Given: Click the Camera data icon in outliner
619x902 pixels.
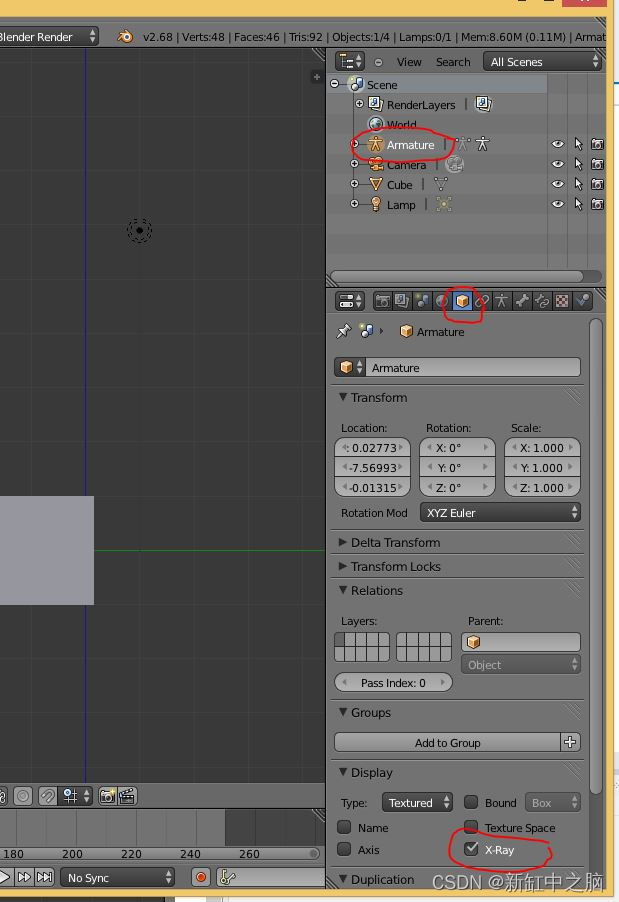Looking at the screenshot, I should click(x=454, y=165).
